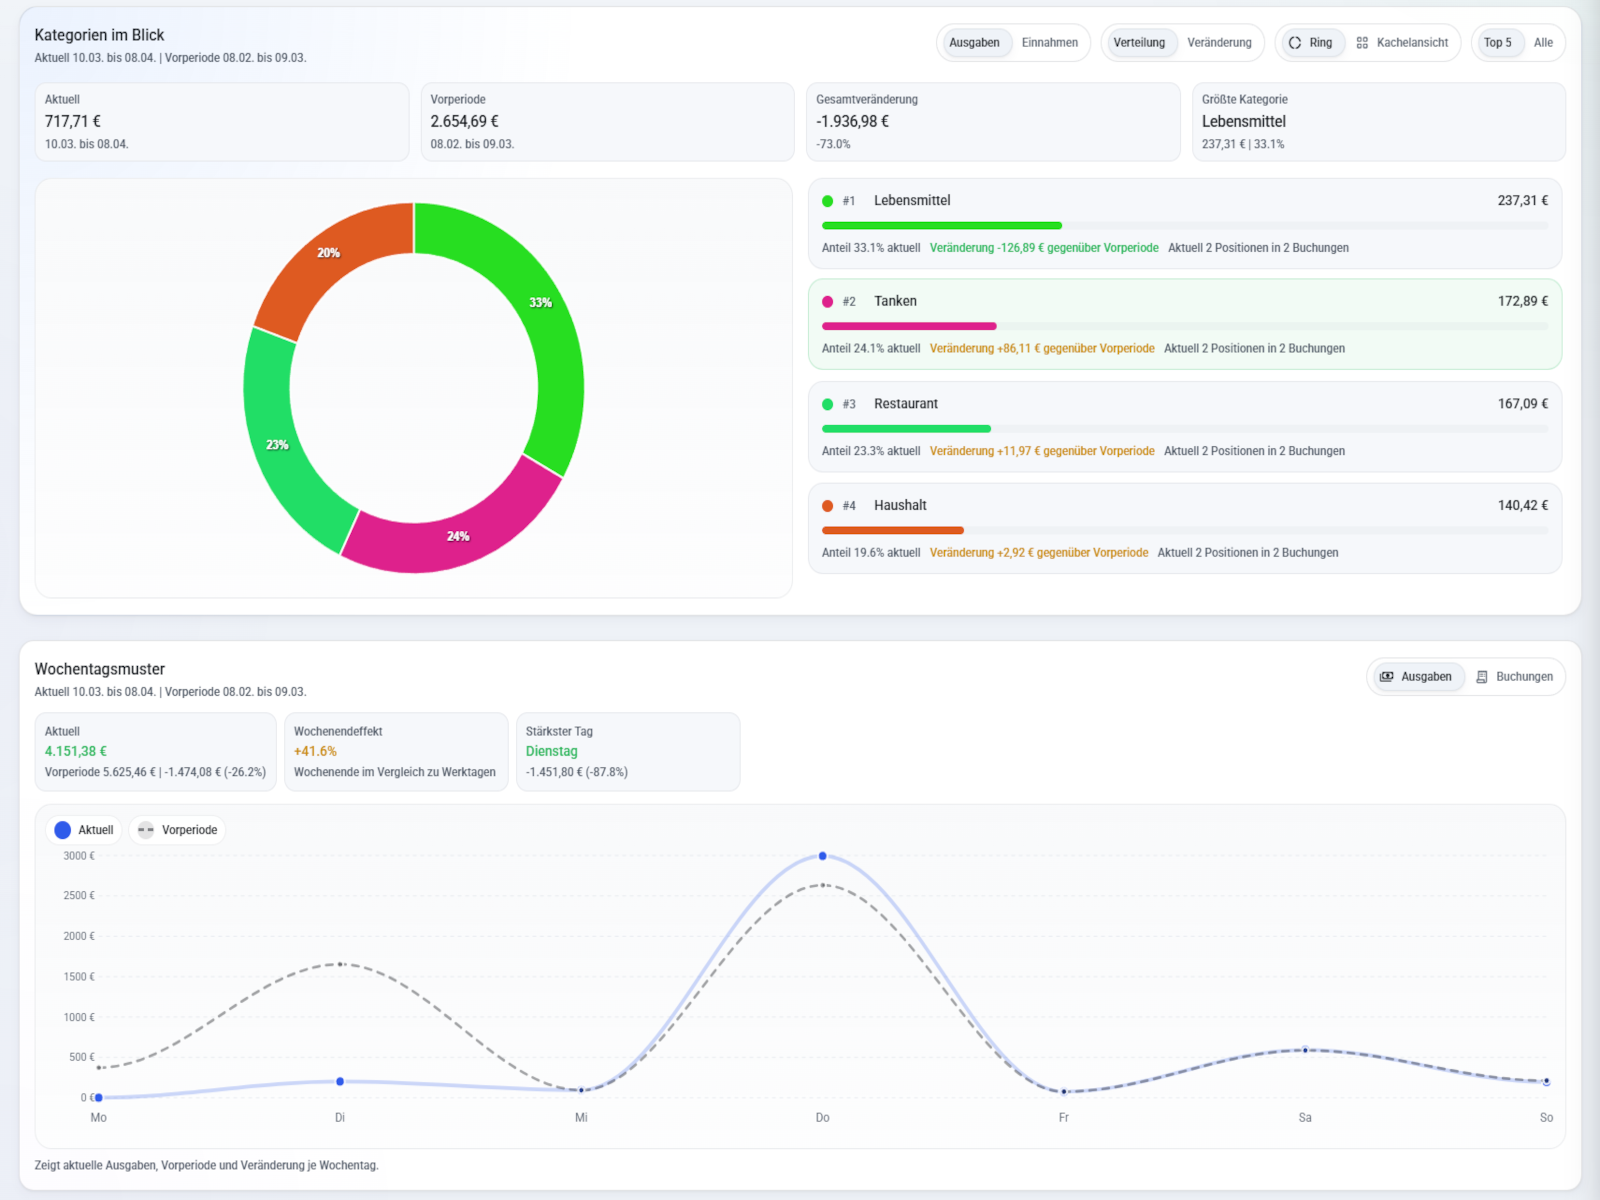Switch to Verteilung view

click(x=1139, y=43)
